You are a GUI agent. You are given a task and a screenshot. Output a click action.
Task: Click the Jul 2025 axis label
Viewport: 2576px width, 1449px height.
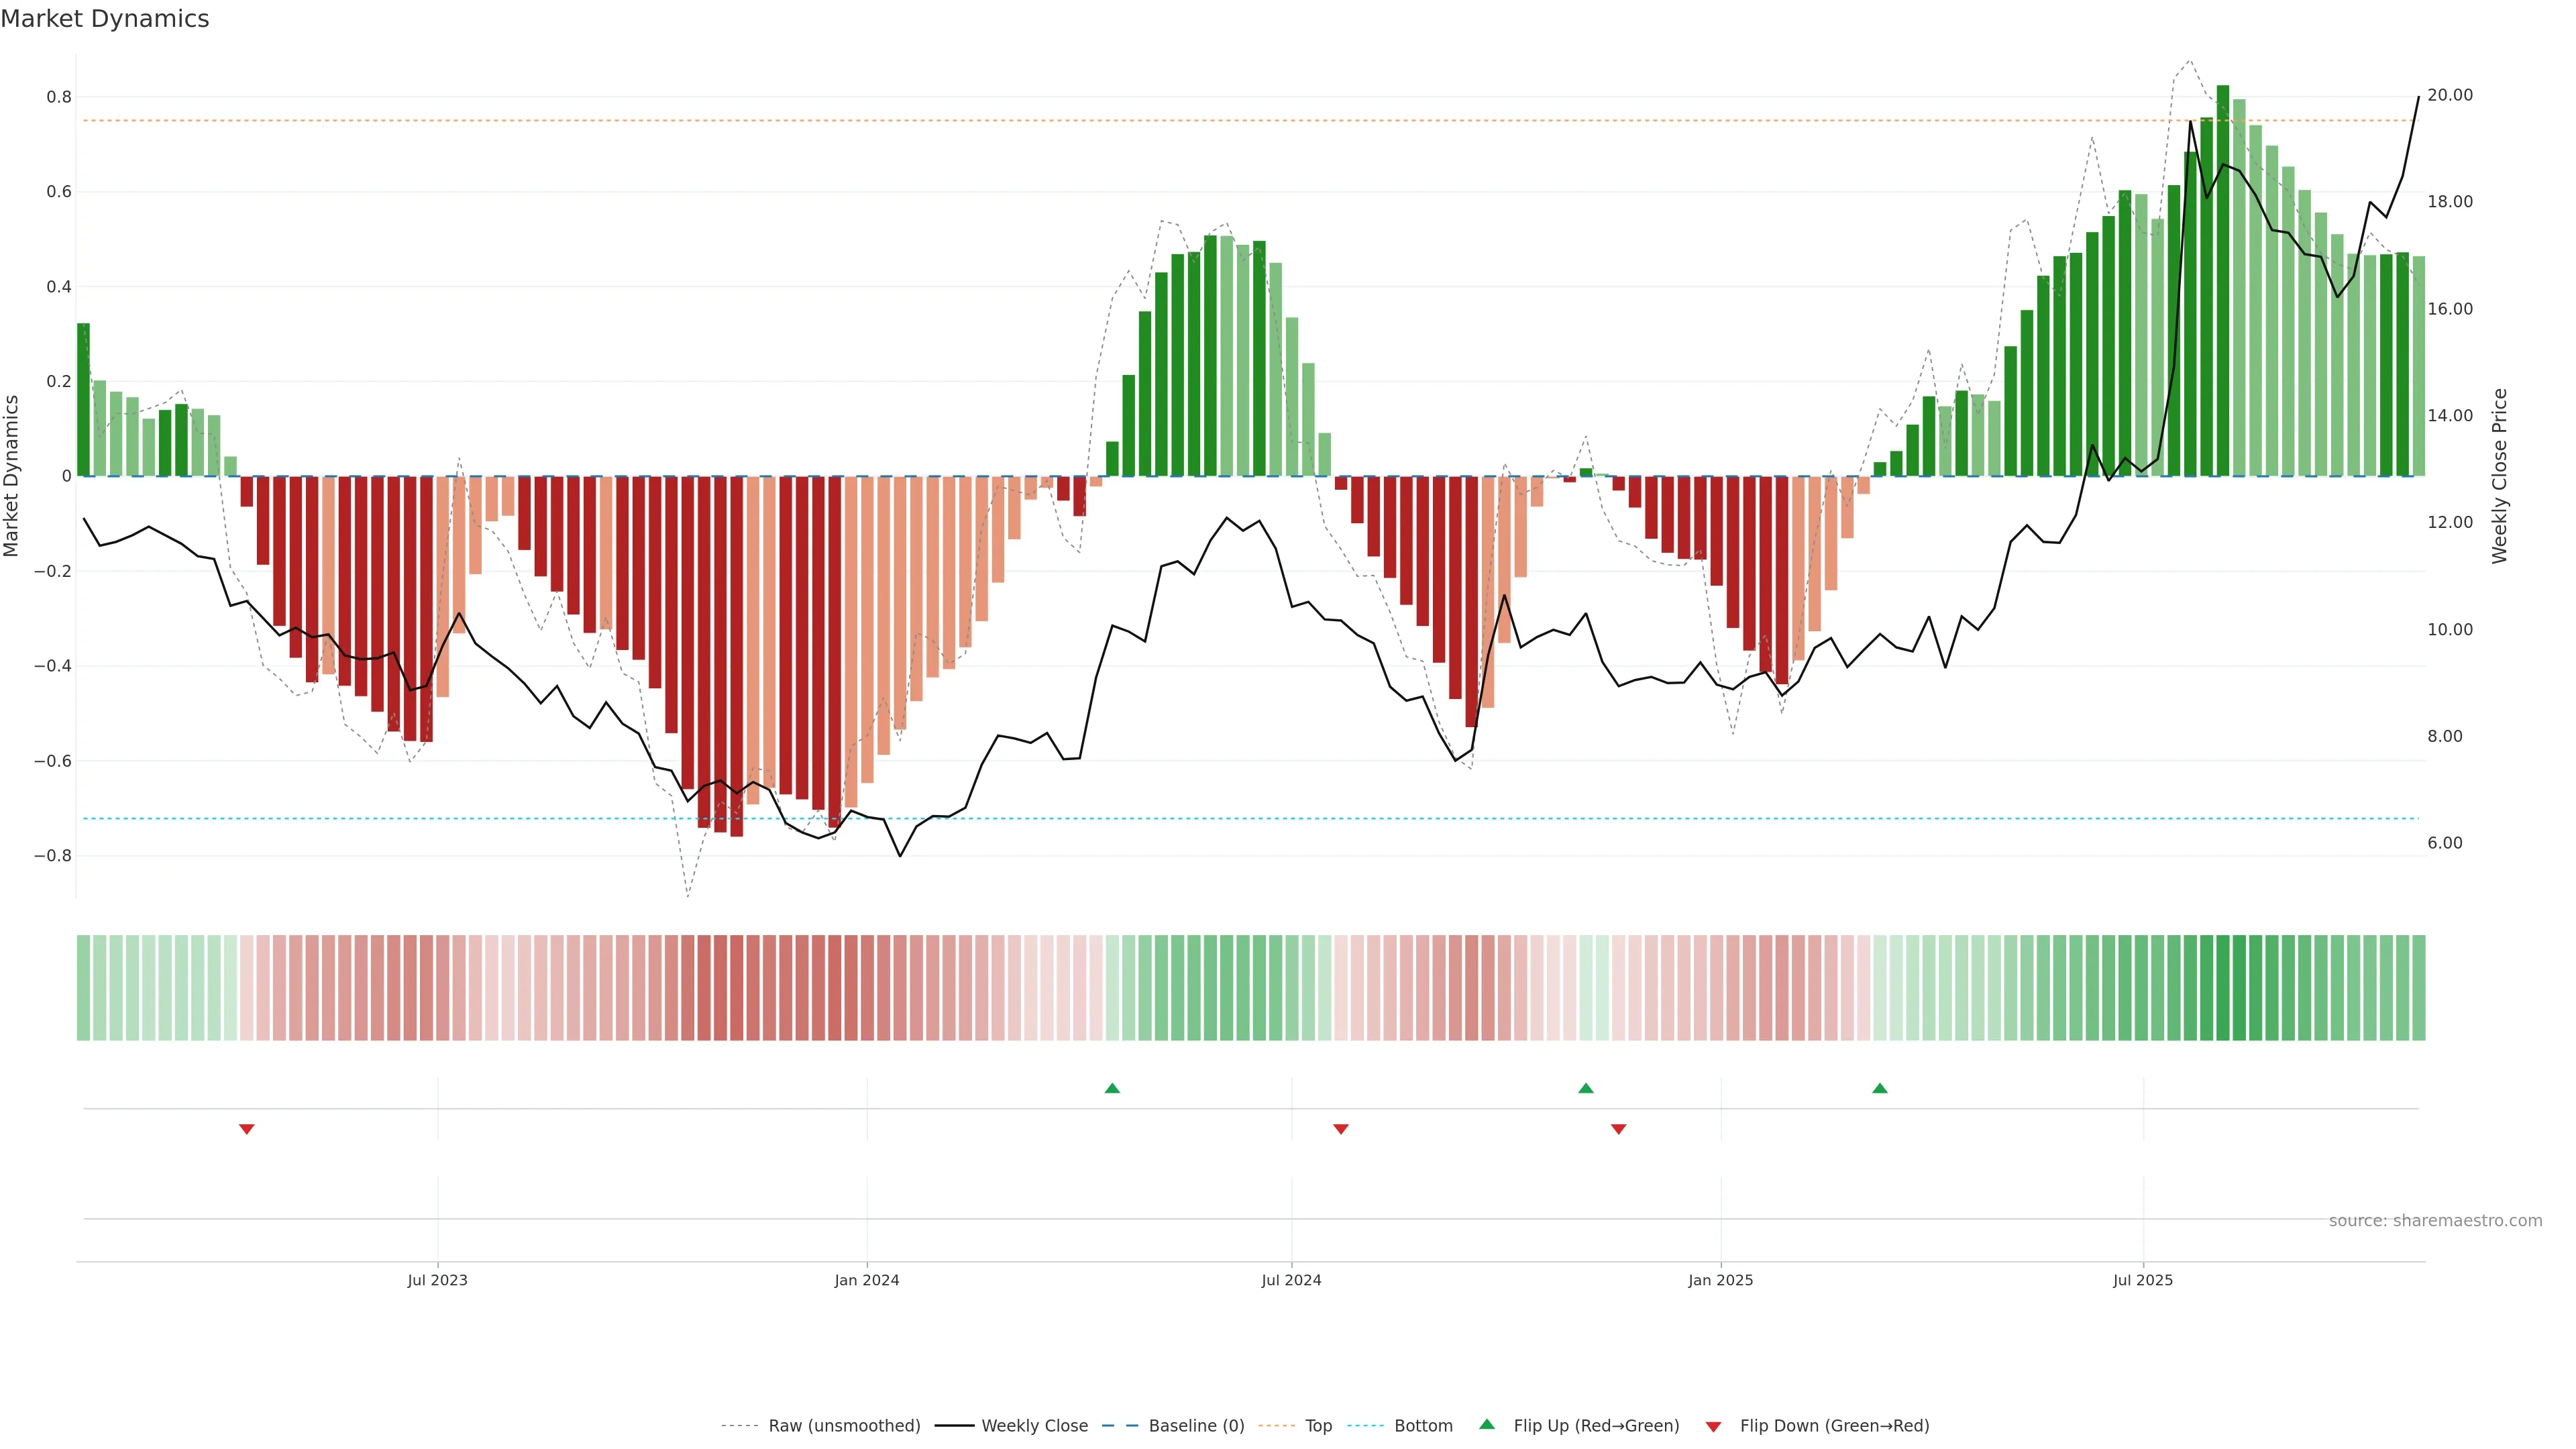[2143, 1280]
